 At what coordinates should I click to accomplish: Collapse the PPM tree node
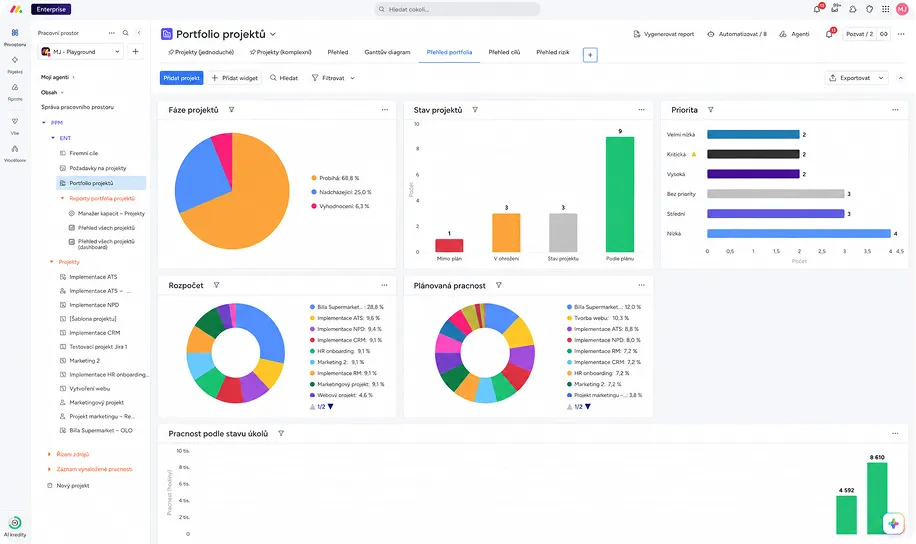click(44, 123)
